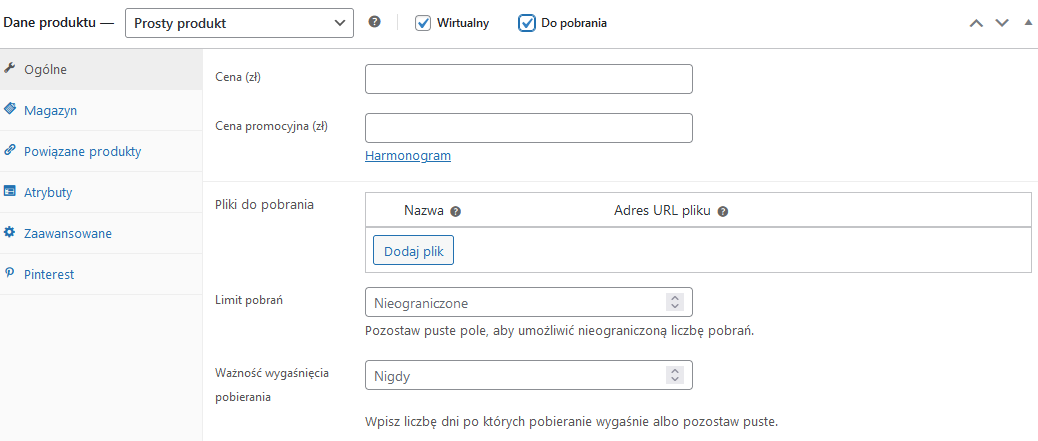Focus the Limit pobrań Nieograniczone field
The image size is (1038, 441).
(529, 302)
